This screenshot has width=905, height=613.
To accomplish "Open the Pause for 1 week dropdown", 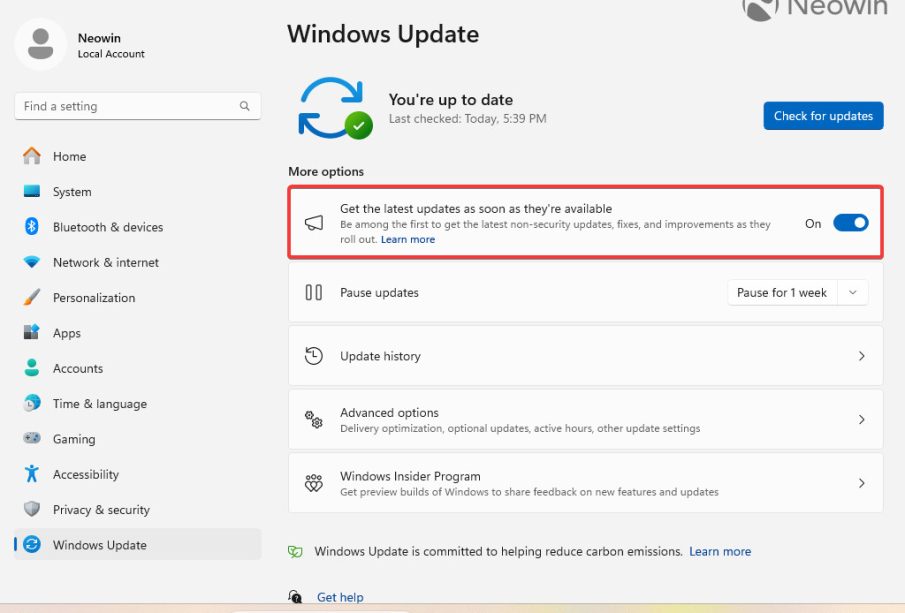I will click(797, 293).
